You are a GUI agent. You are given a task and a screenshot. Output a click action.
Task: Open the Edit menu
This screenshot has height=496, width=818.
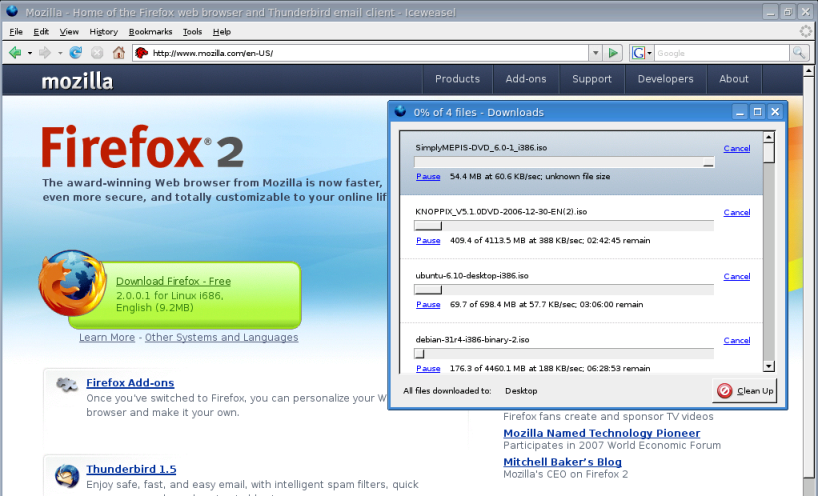[x=41, y=31]
